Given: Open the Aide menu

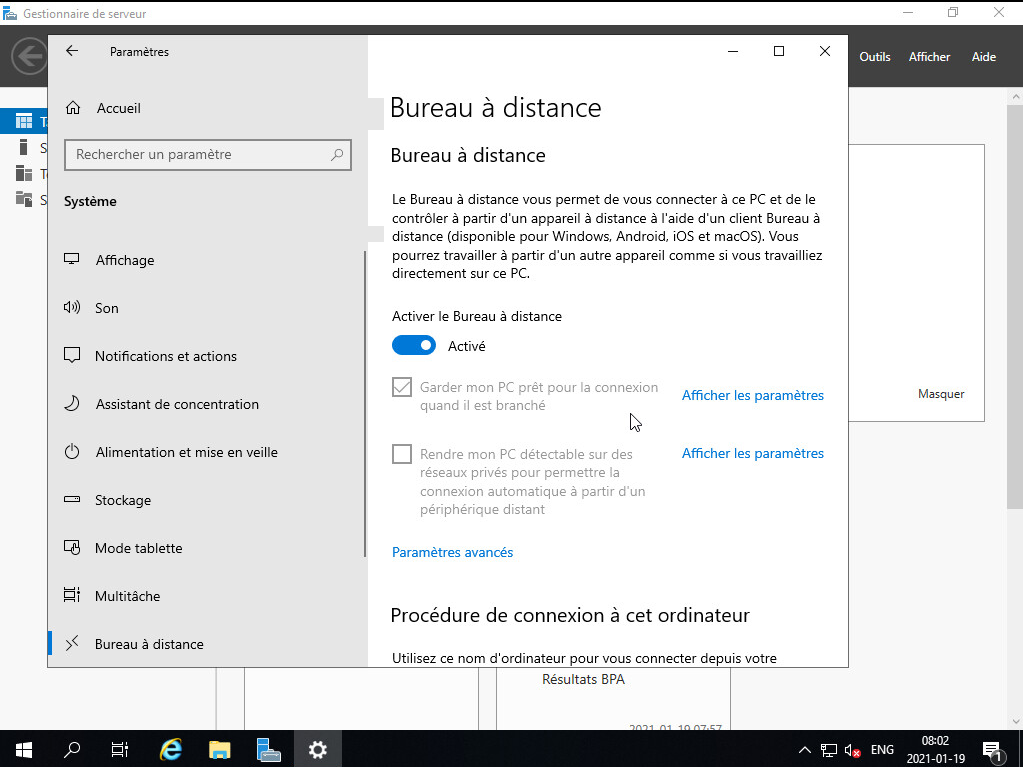Looking at the screenshot, I should 983,57.
